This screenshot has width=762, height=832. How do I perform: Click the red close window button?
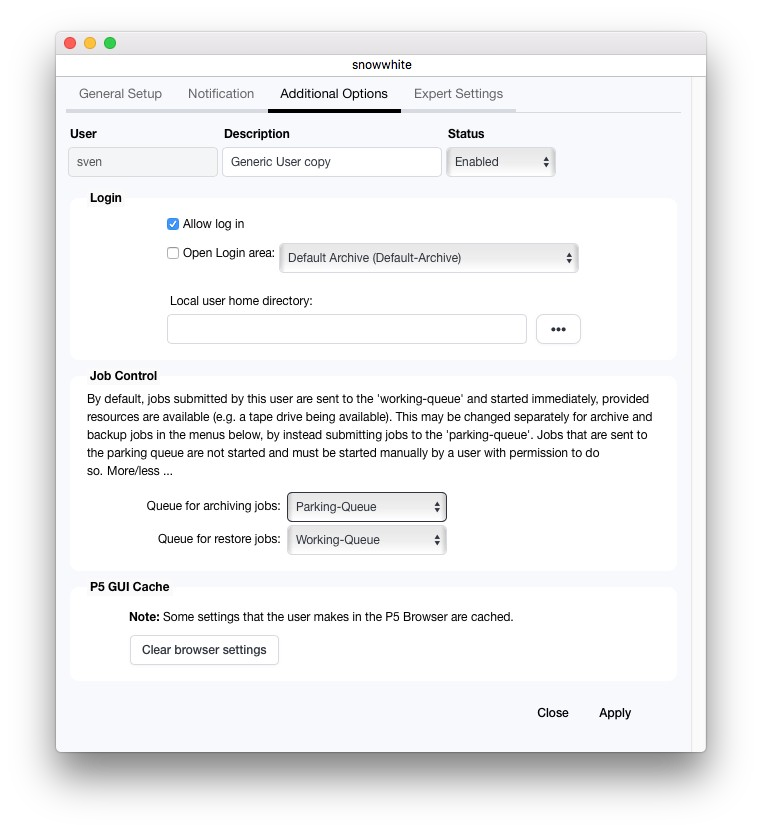click(70, 43)
